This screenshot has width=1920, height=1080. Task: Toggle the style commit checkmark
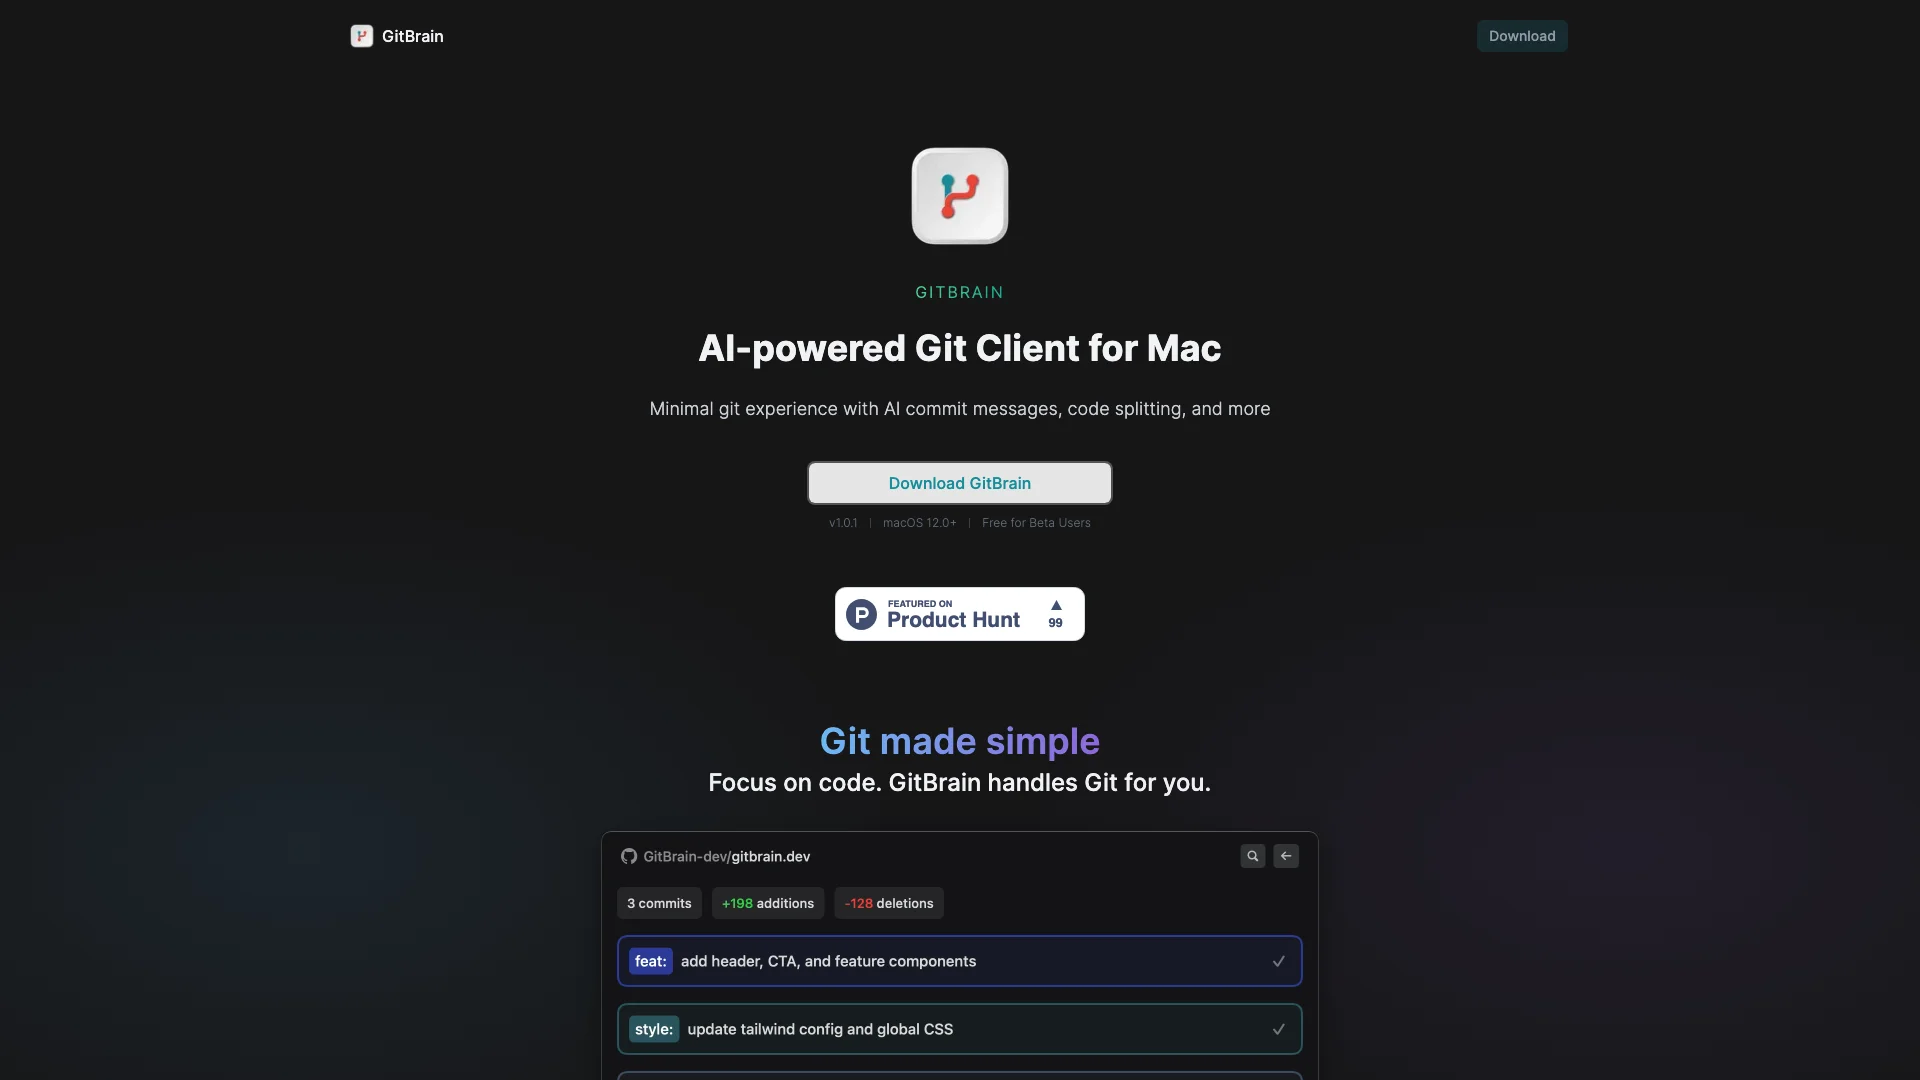coord(1278,1029)
